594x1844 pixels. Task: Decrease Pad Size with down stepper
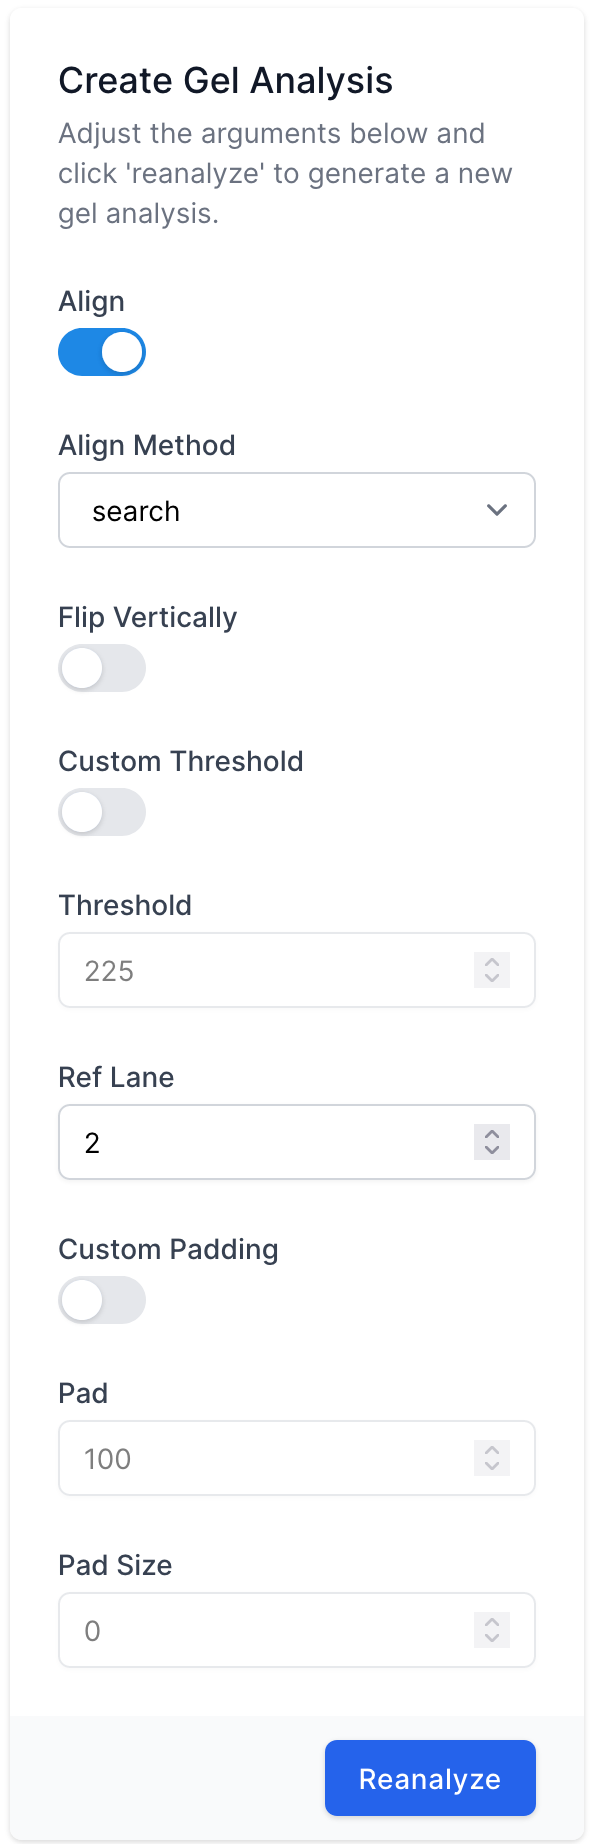pyautogui.click(x=492, y=1638)
